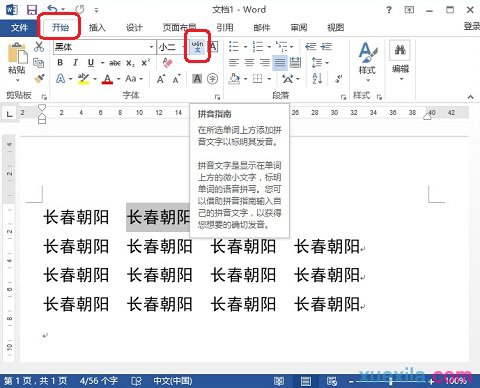Switch to Read Mode view in status bar
480x388 pixels.
click(279, 381)
